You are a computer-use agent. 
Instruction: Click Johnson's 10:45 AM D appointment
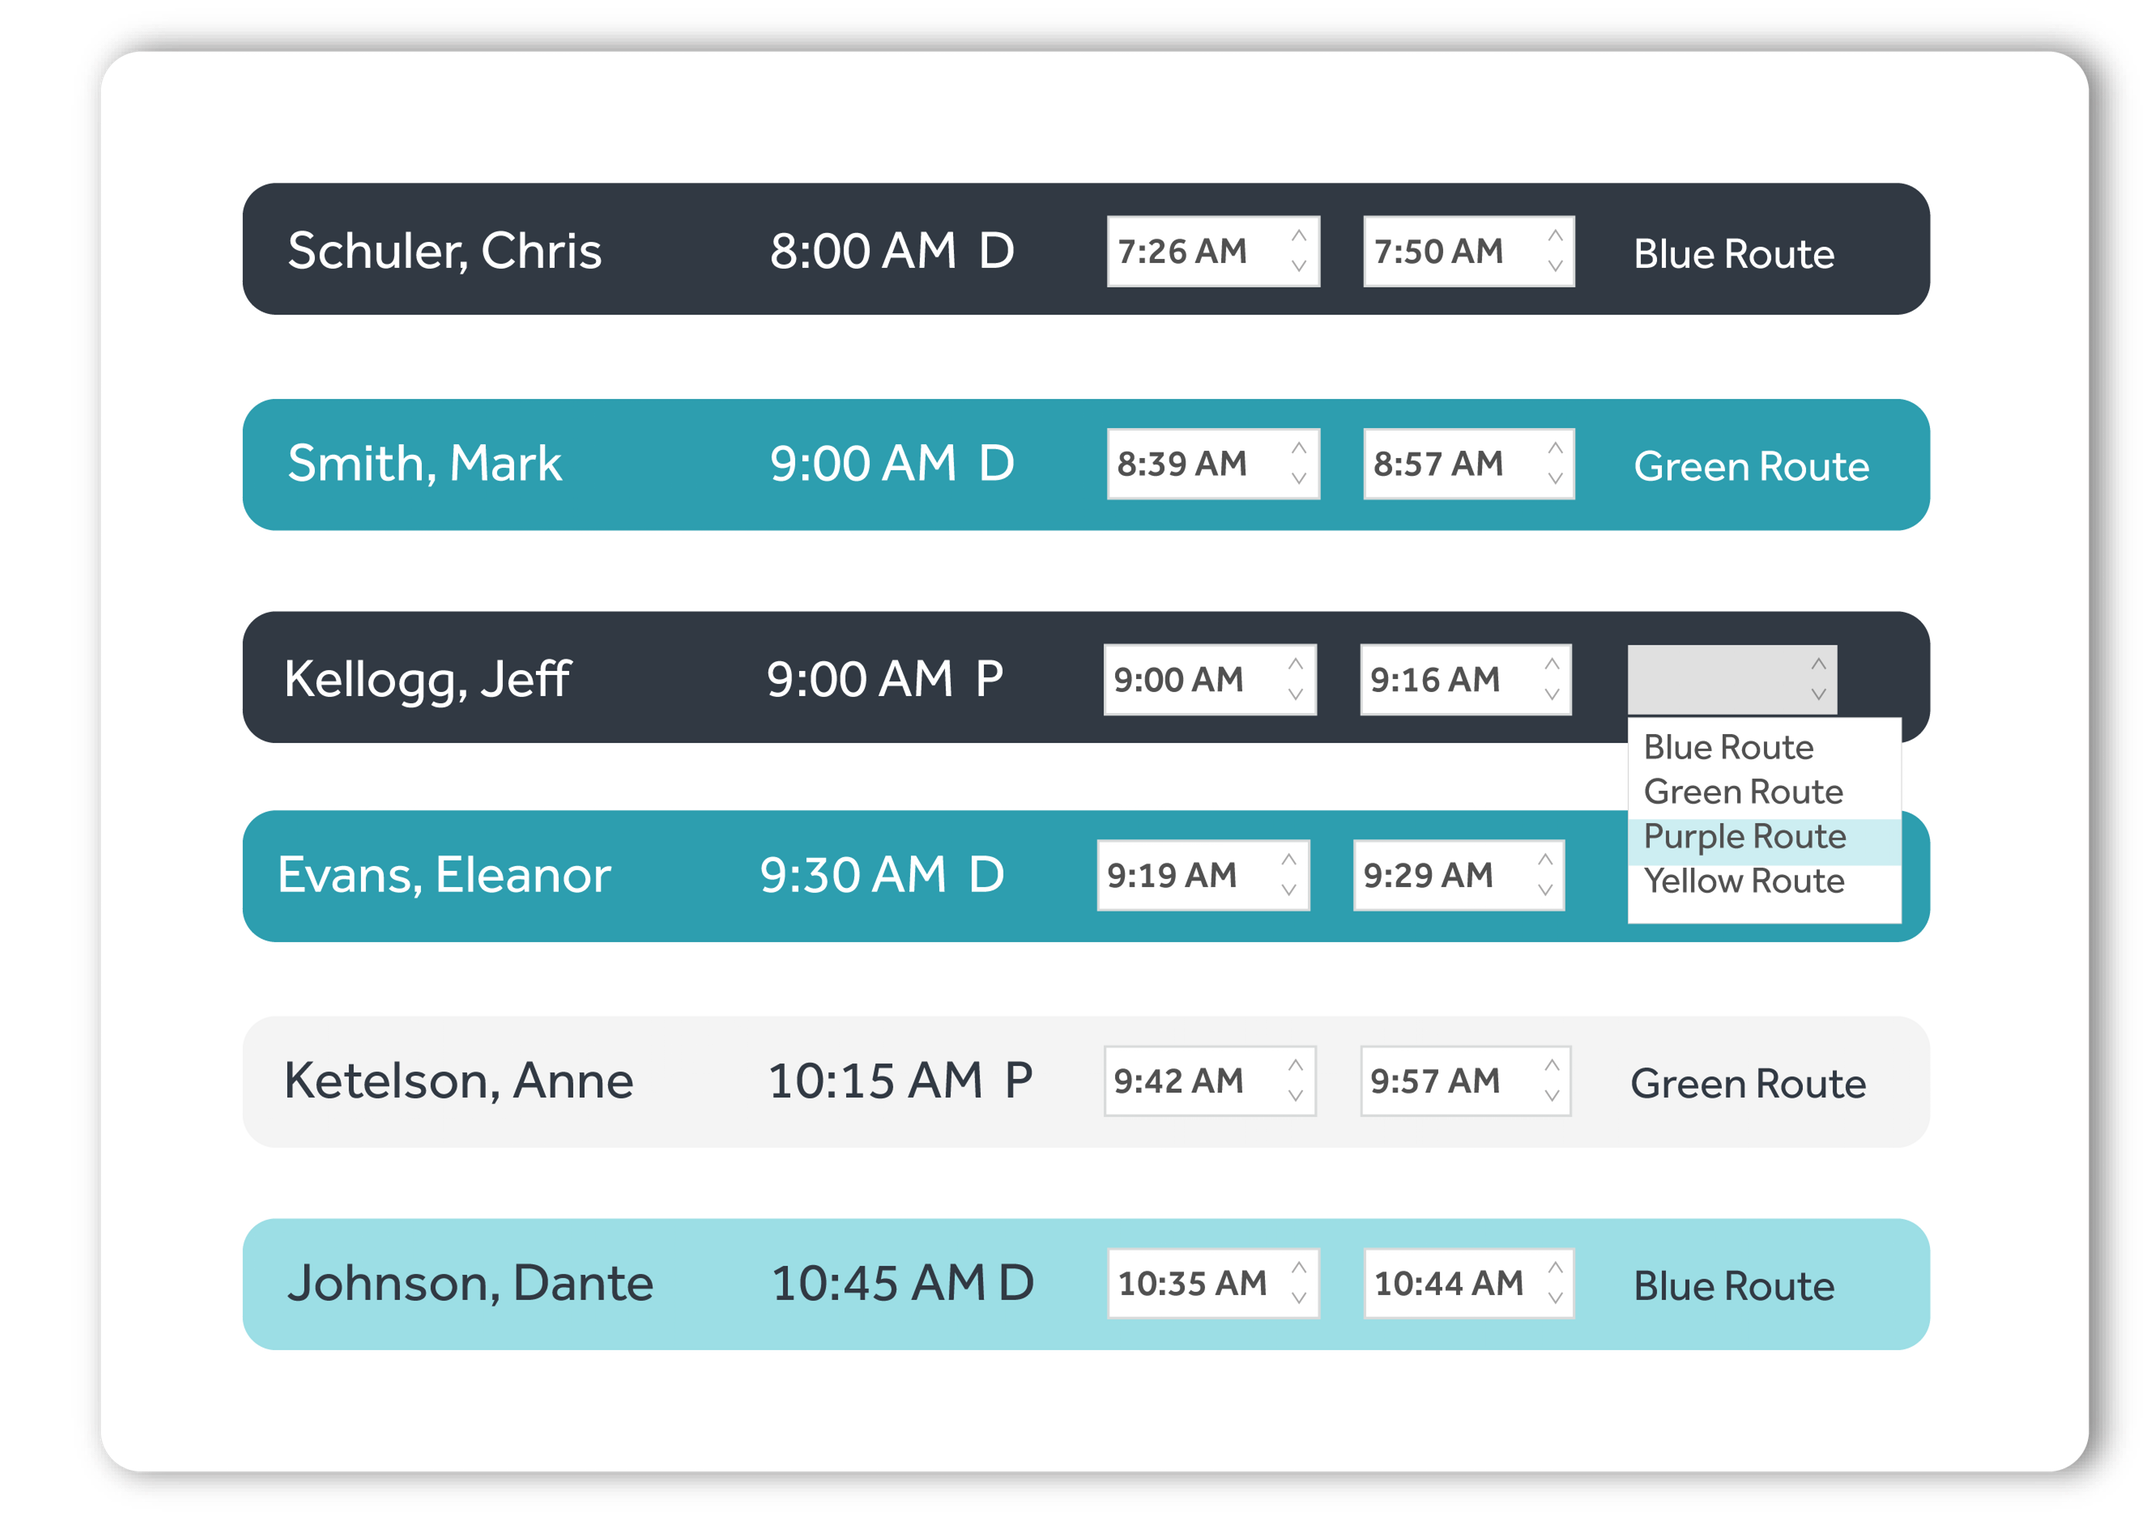(x=902, y=1283)
